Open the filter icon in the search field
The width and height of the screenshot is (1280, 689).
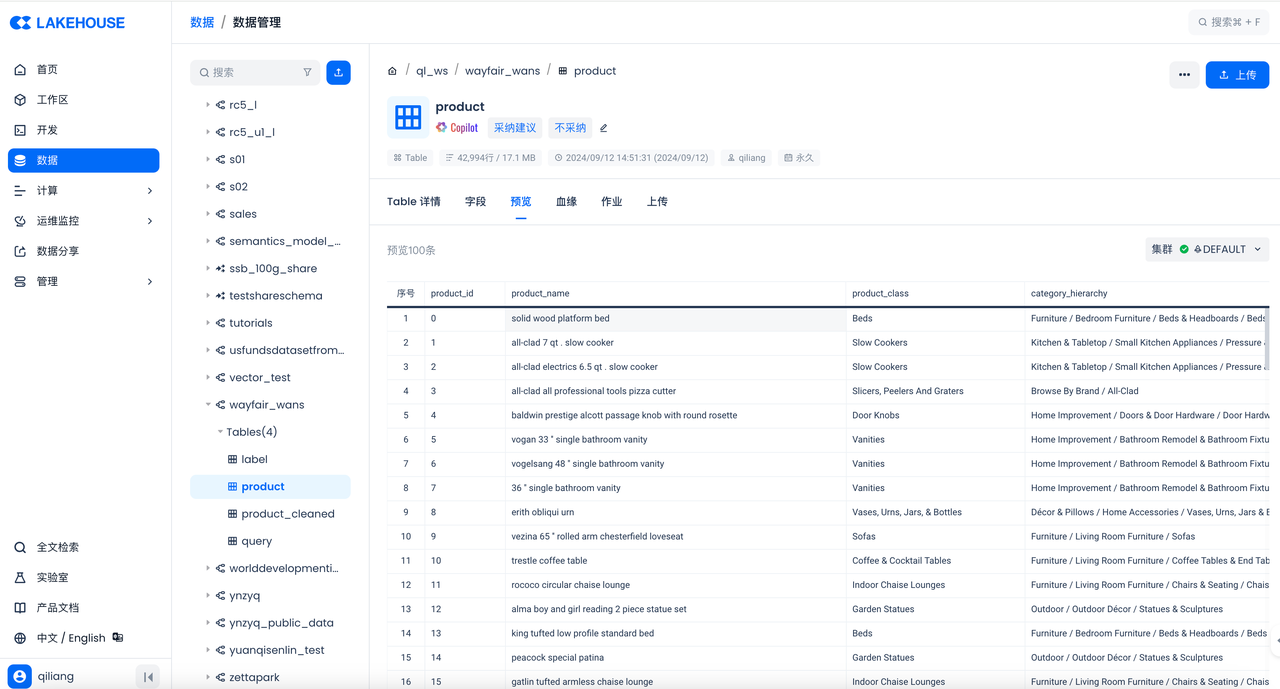click(x=307, y=73)
